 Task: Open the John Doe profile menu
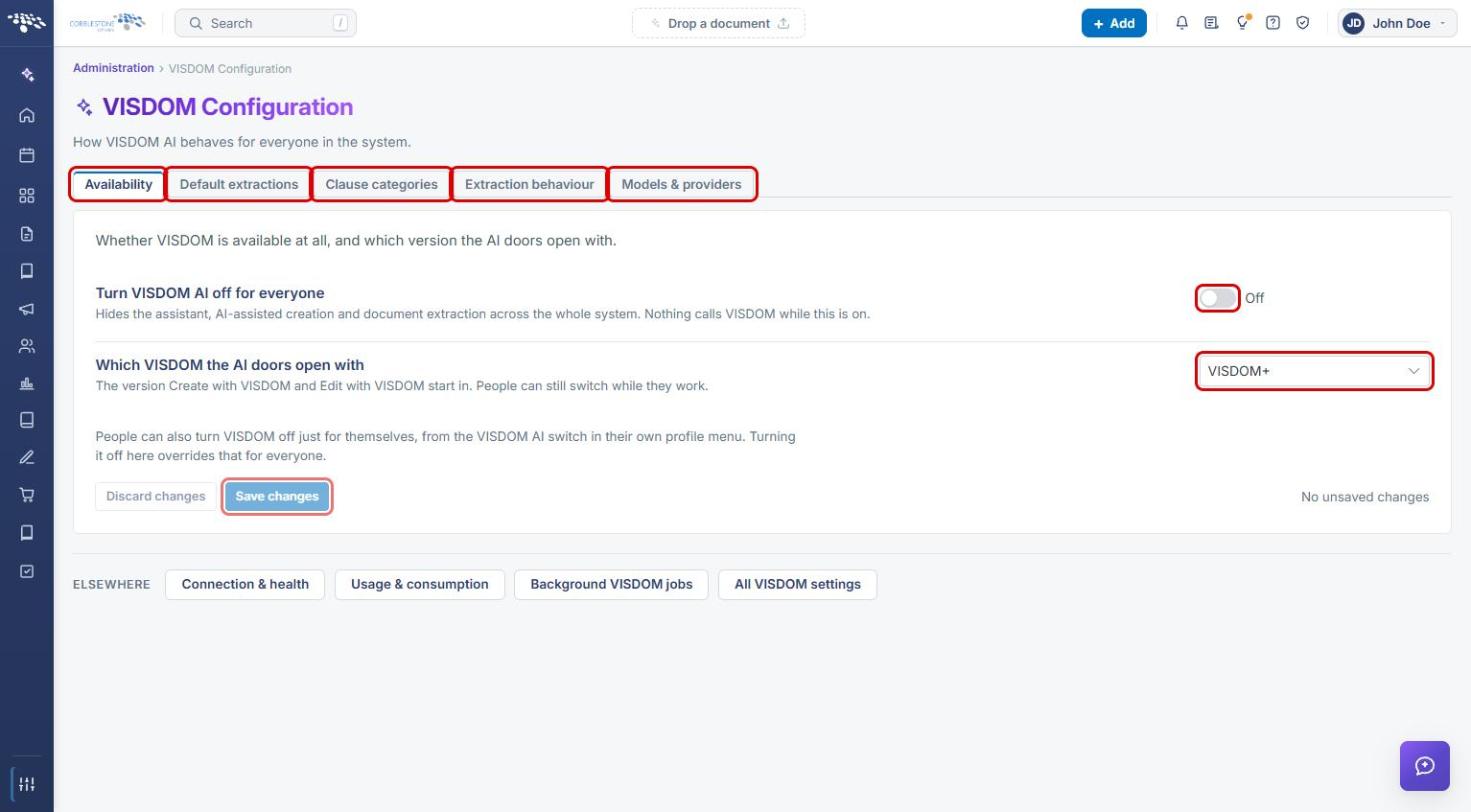1397,23
